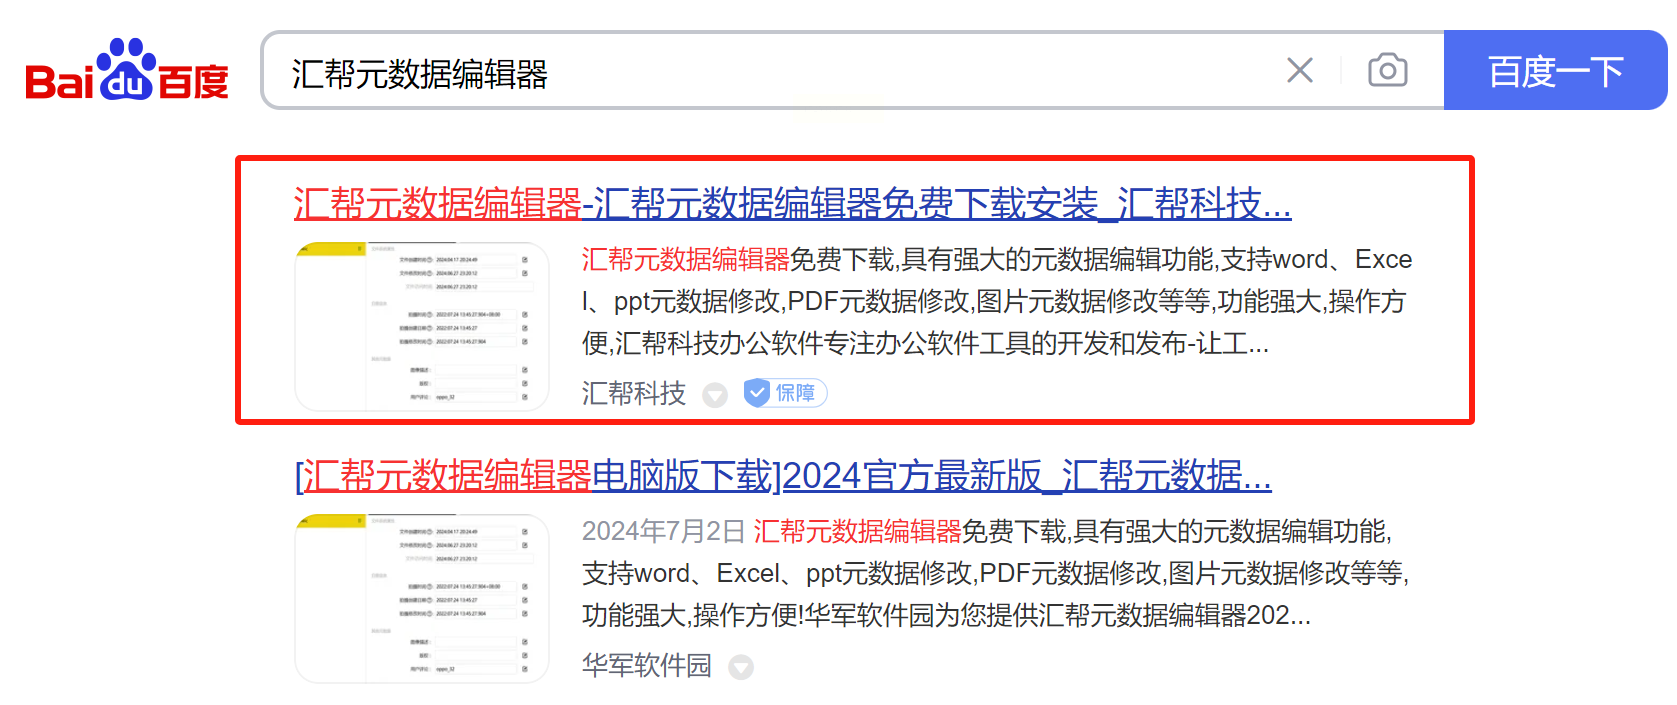The image size is (1677, 705).
Task: Open the Baidu logo homepage link
Action: coord(127,70)
